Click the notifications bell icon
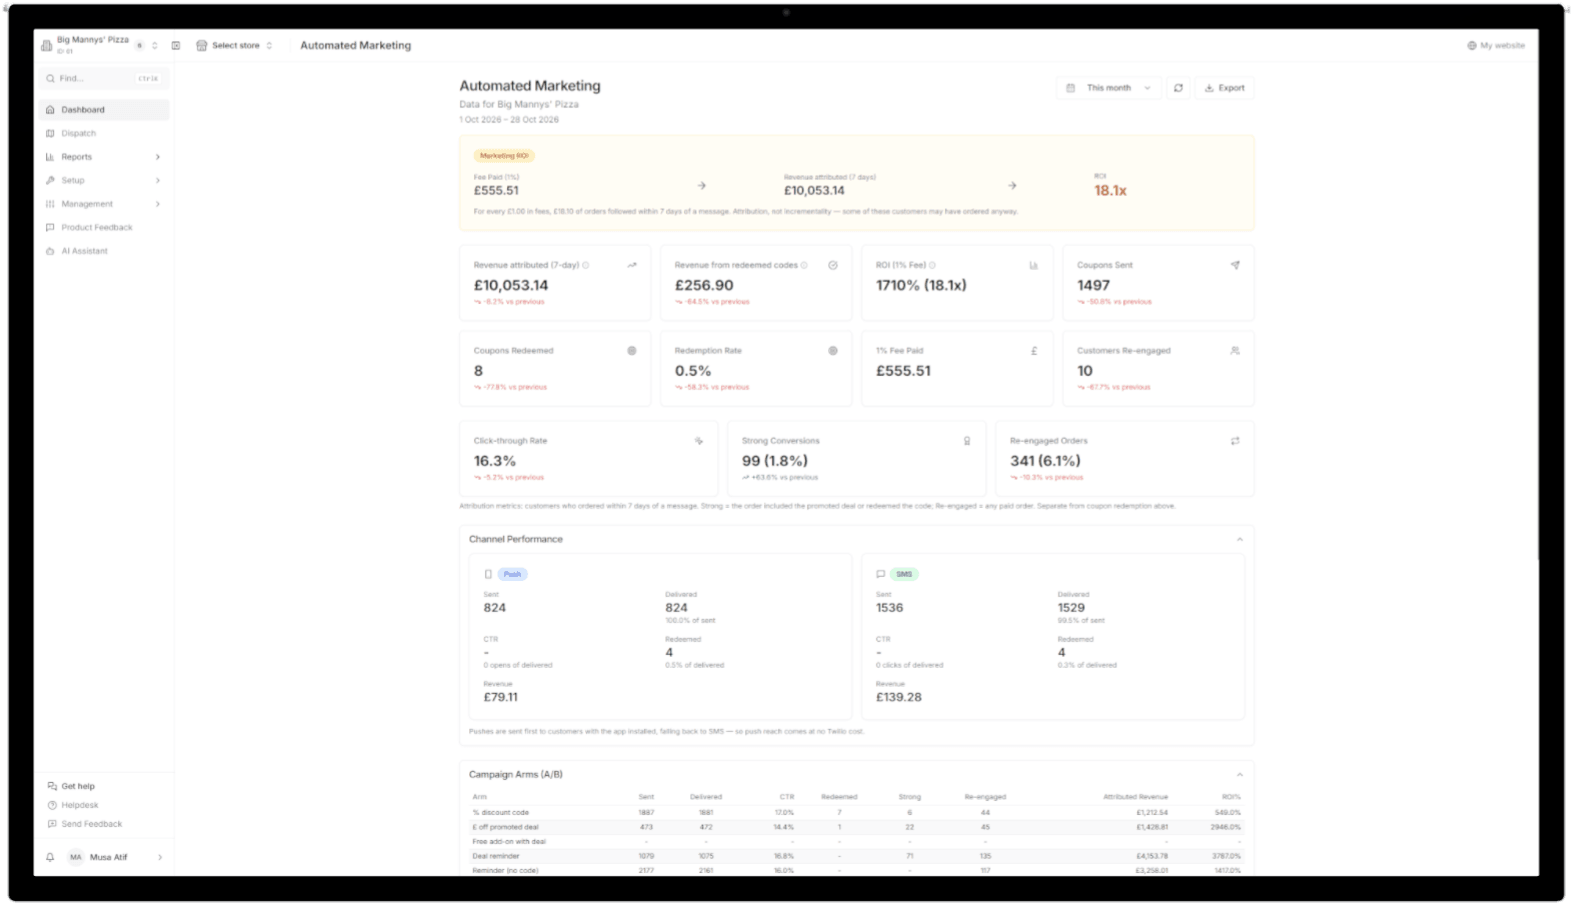Image resolution: width=1573 pixels, height=905 pixels. [50, 857]
